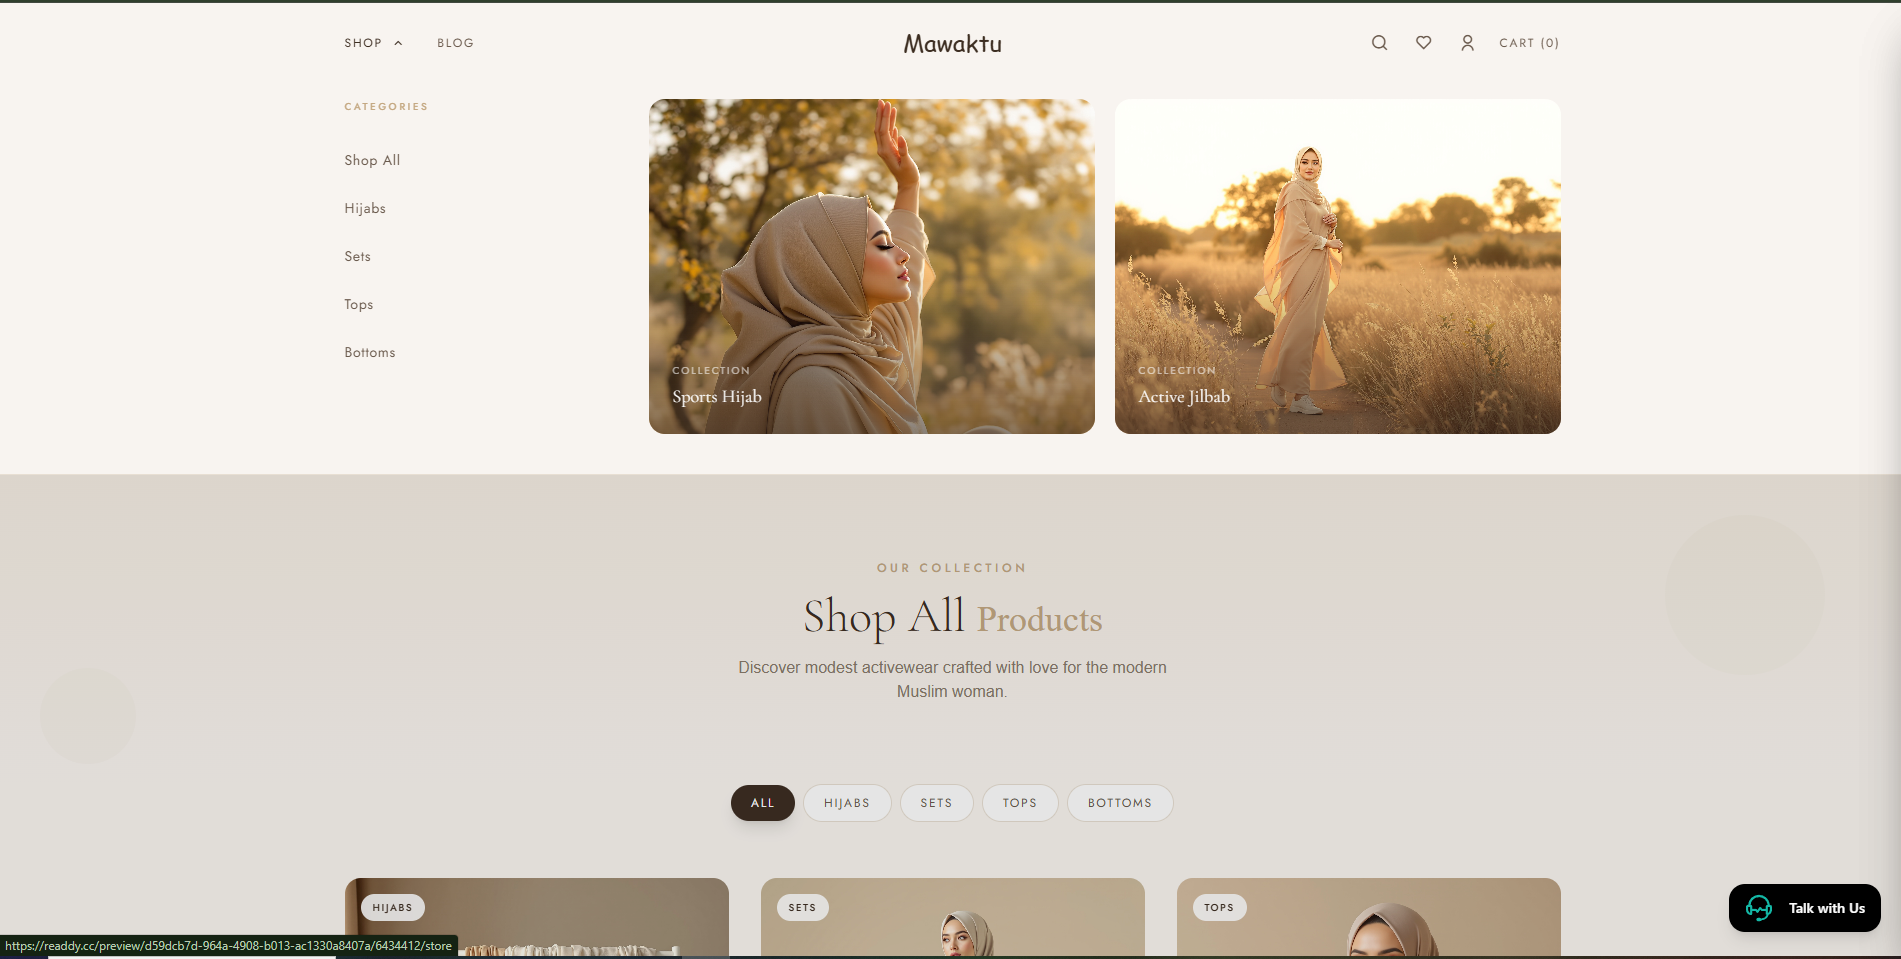Open the Active Jilbab collection card
This screenshot has width=1901, height=959.
1337,266
